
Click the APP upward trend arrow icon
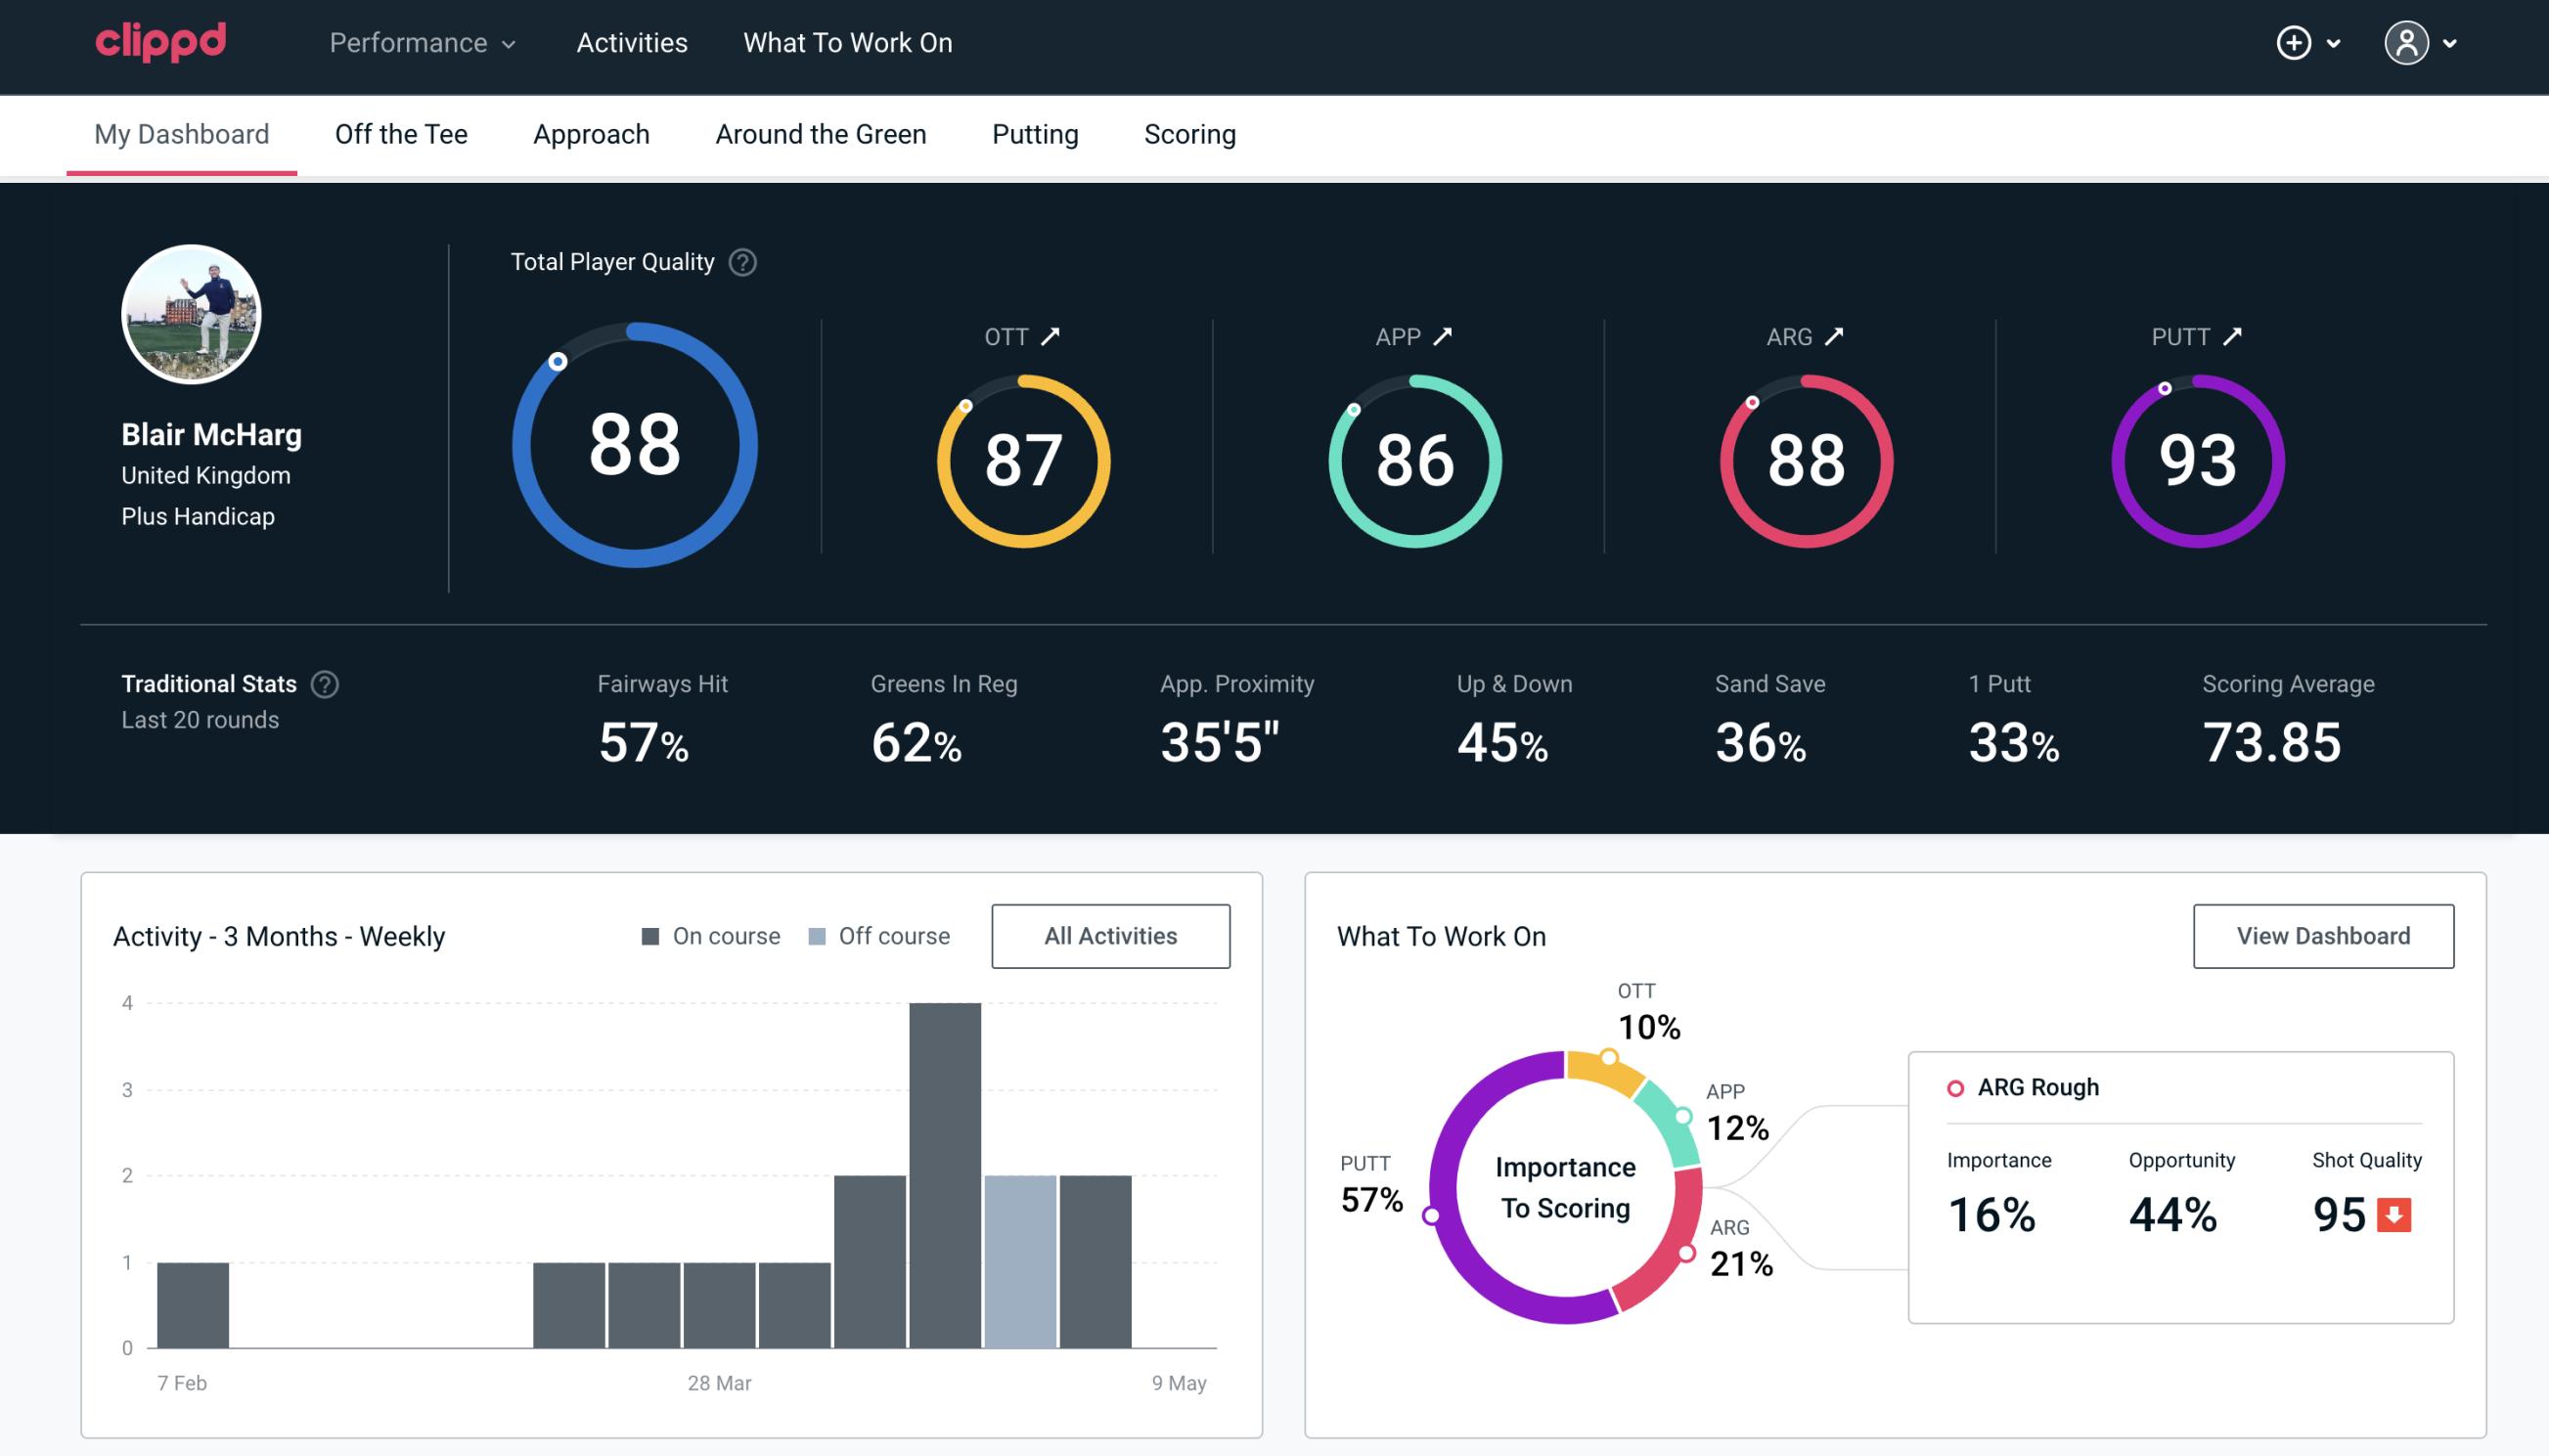(1445, 336)
